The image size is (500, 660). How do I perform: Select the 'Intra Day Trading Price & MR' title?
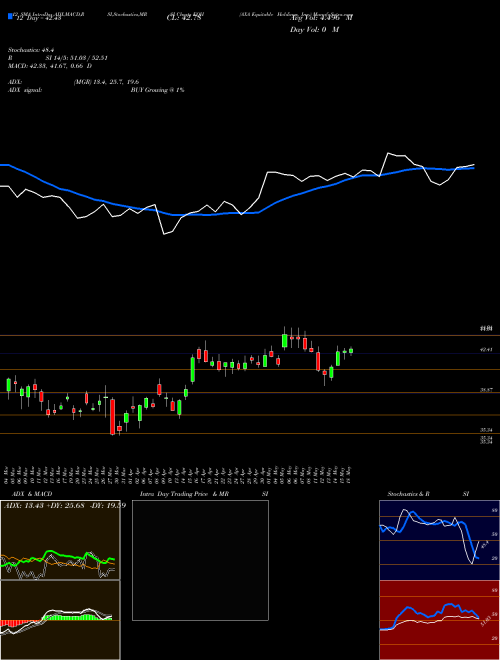point(184,494)
